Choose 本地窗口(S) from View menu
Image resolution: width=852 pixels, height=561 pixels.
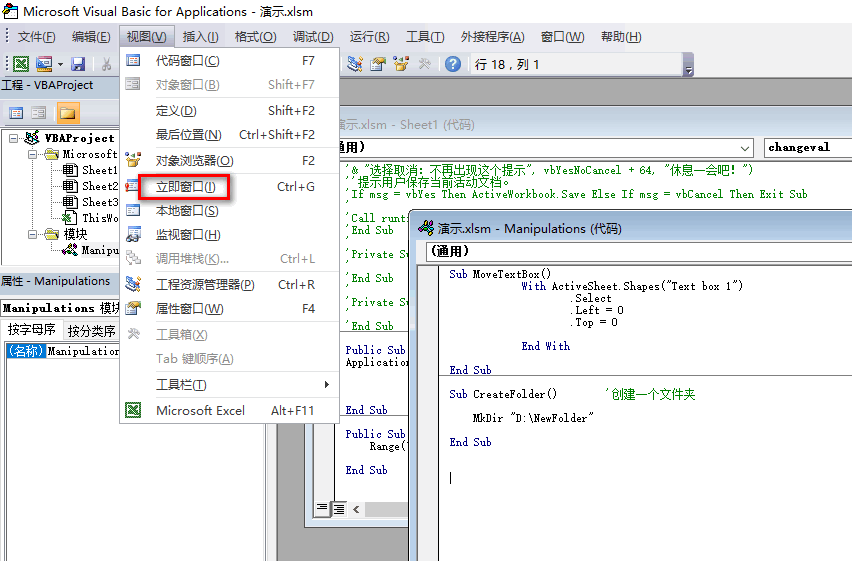click(x=229, y=211)
